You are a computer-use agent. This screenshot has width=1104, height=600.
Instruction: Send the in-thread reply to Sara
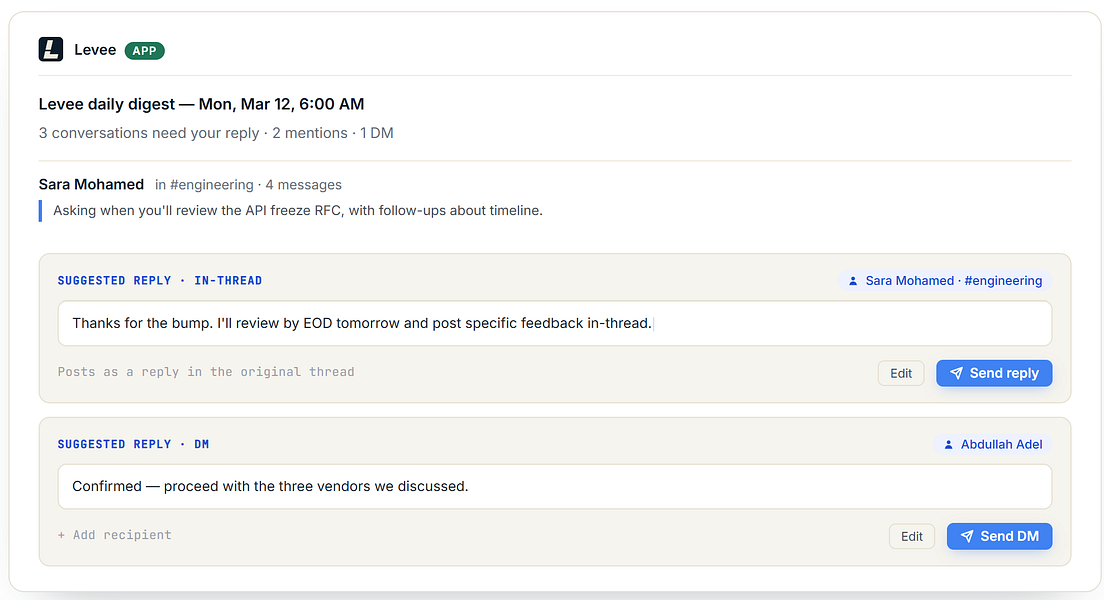coord(994,373)
